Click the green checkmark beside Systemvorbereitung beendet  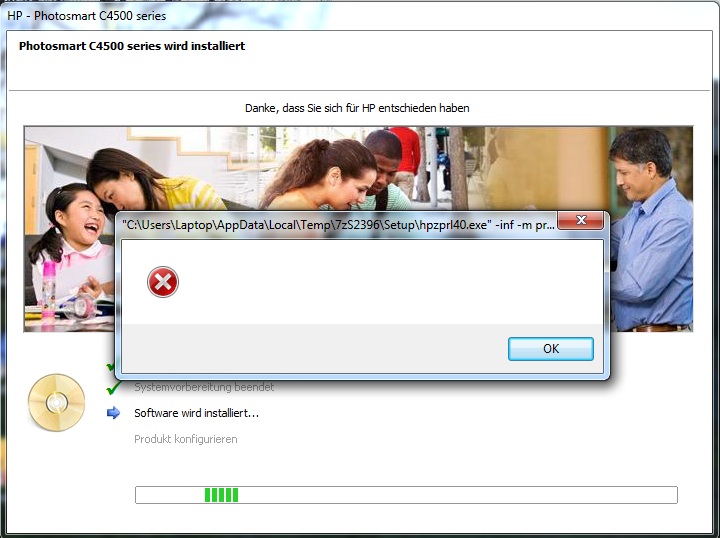point(113,388)
